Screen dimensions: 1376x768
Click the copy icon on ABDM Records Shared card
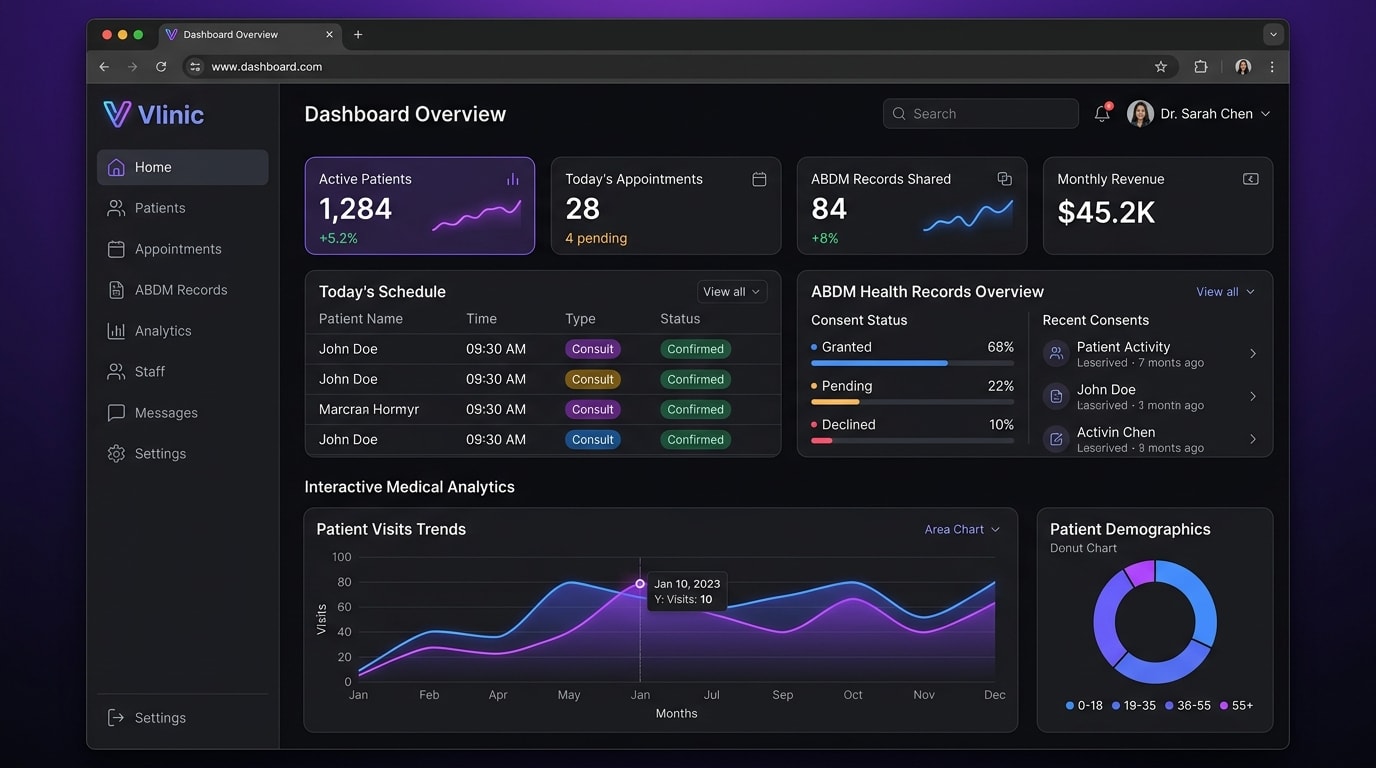click(1004, 179)
